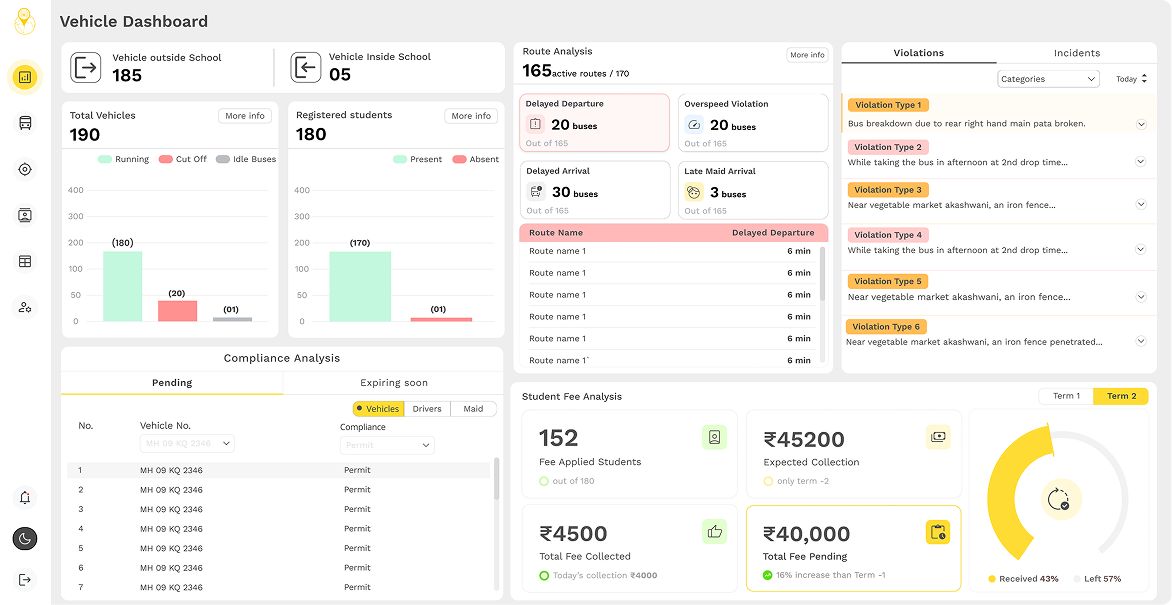Open the dashboard icon in the sidebar
The image size is (1172, 605).
25,76
